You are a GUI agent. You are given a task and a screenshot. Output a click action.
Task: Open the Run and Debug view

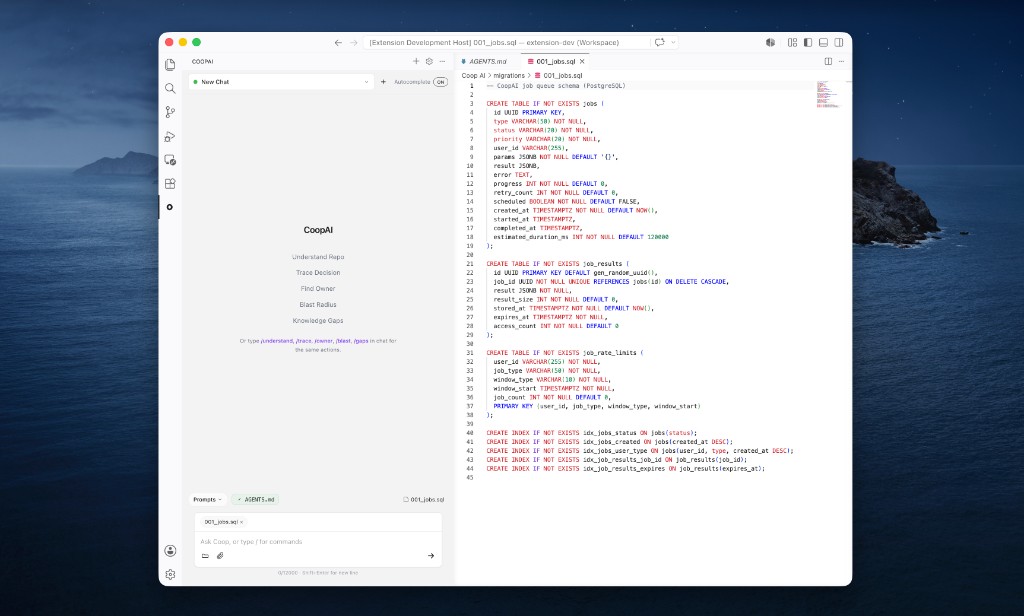coord(170,136)
